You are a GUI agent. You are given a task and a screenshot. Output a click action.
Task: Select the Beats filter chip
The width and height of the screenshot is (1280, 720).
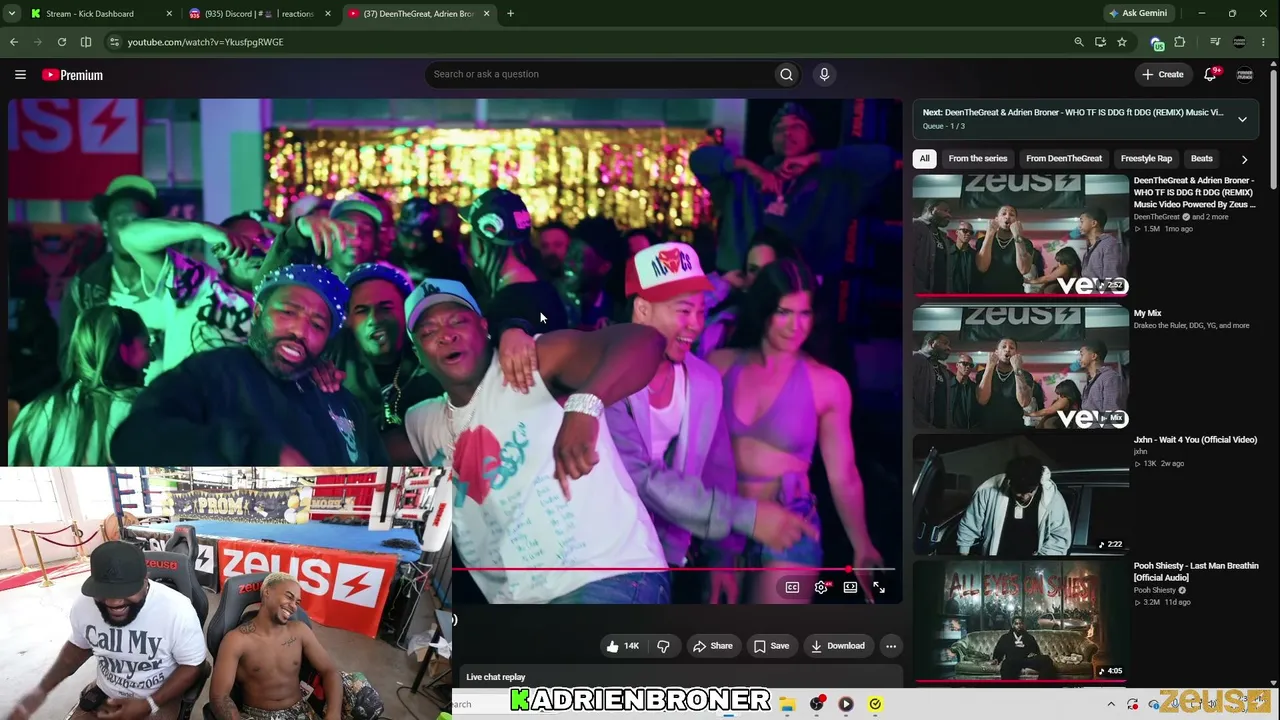(x=1202, y=158)
